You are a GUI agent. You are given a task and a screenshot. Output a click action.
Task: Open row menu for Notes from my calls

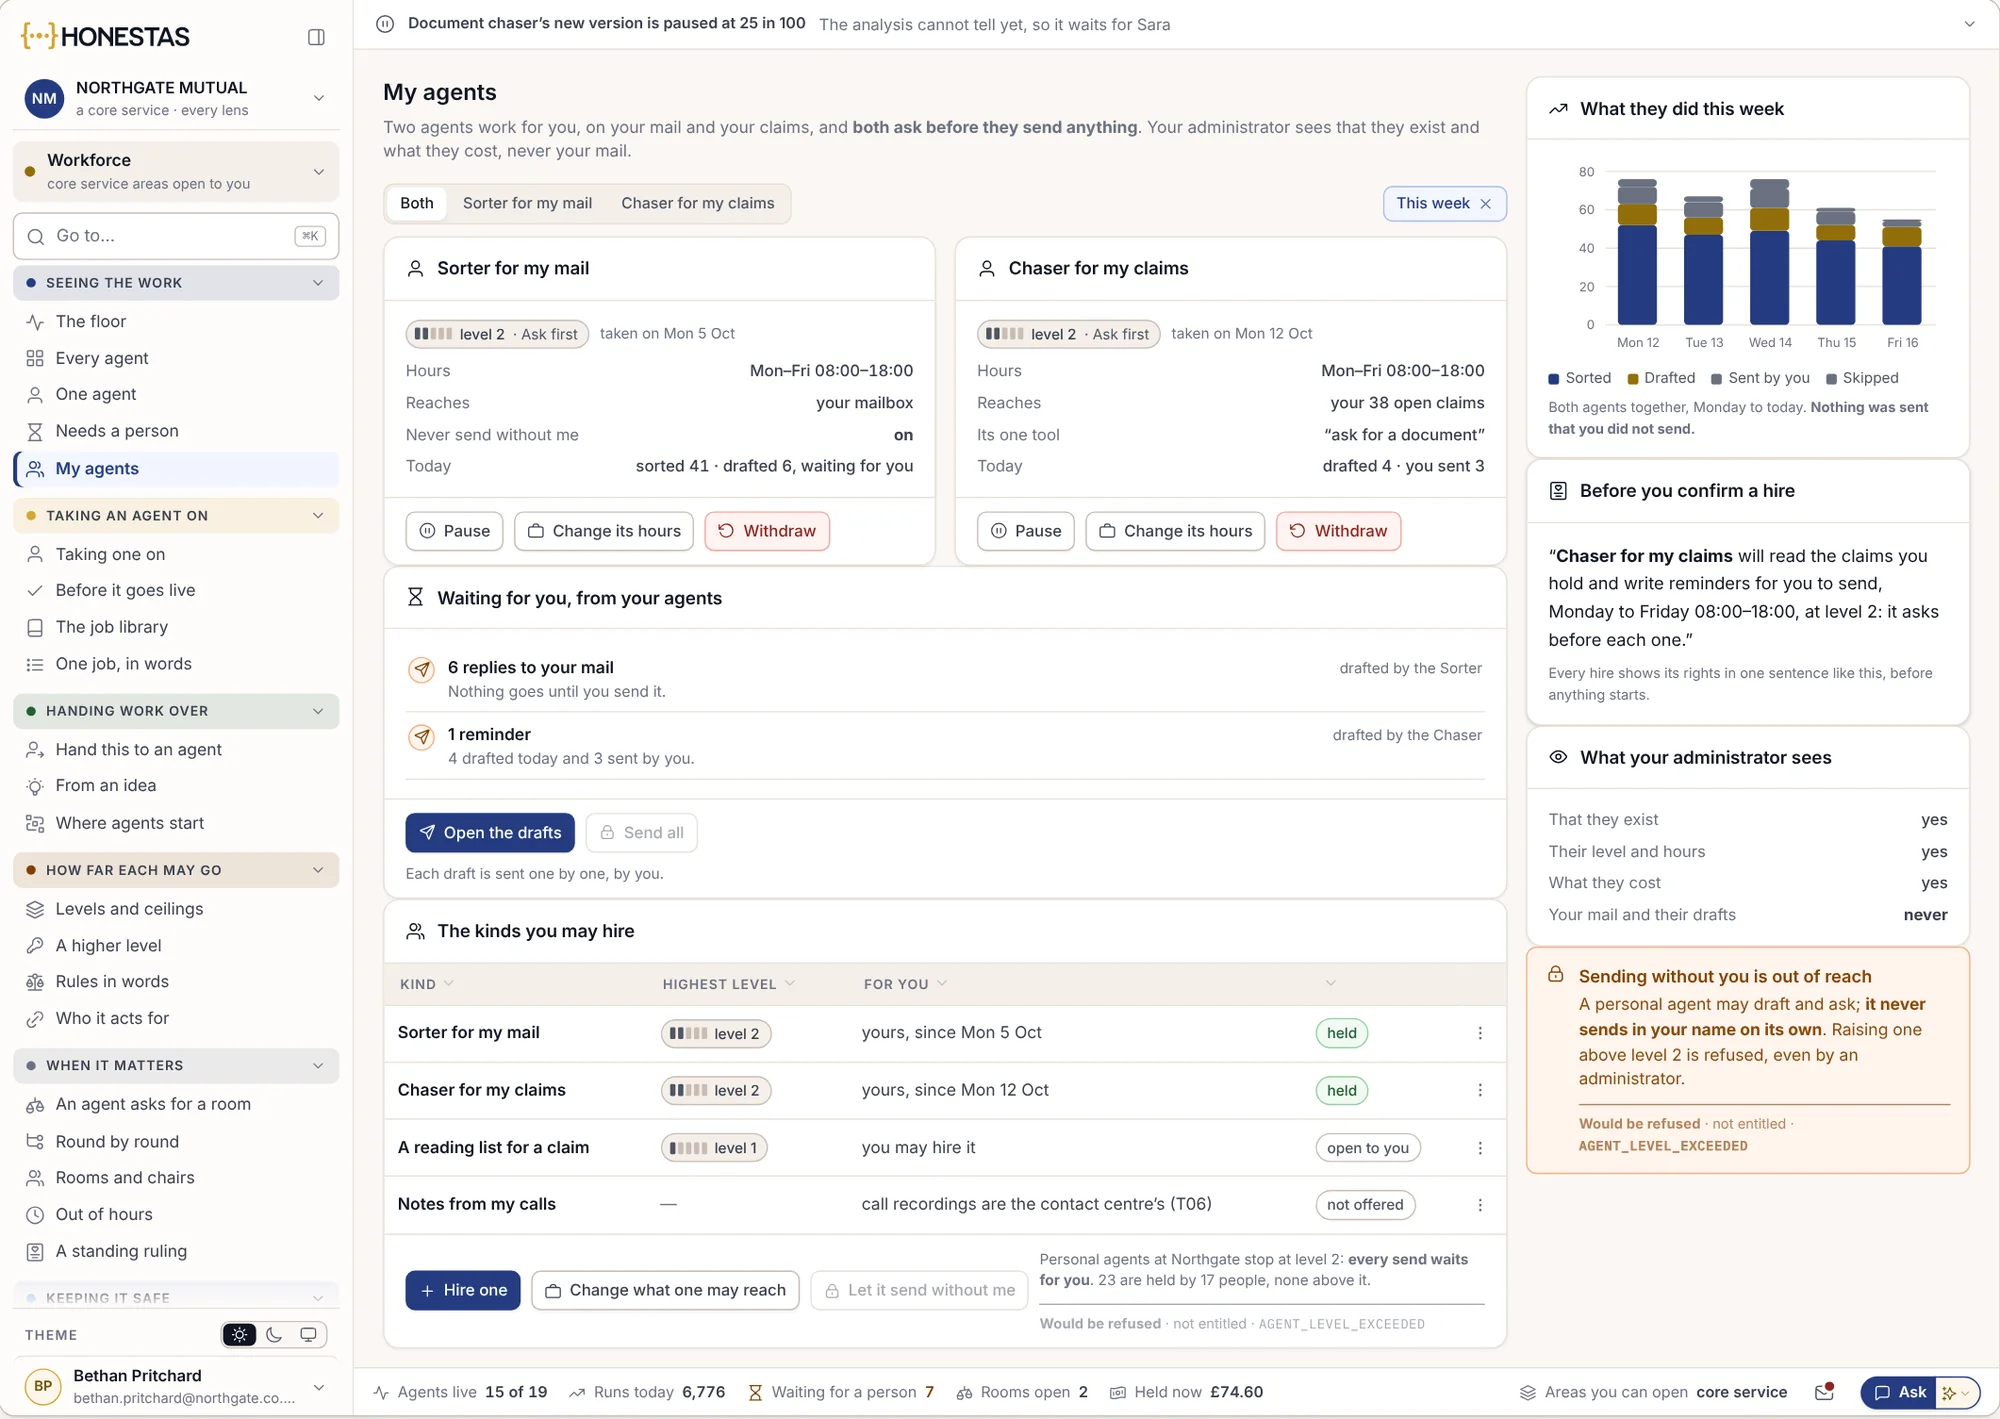pyautogui.click(x=1480, y=1205)
